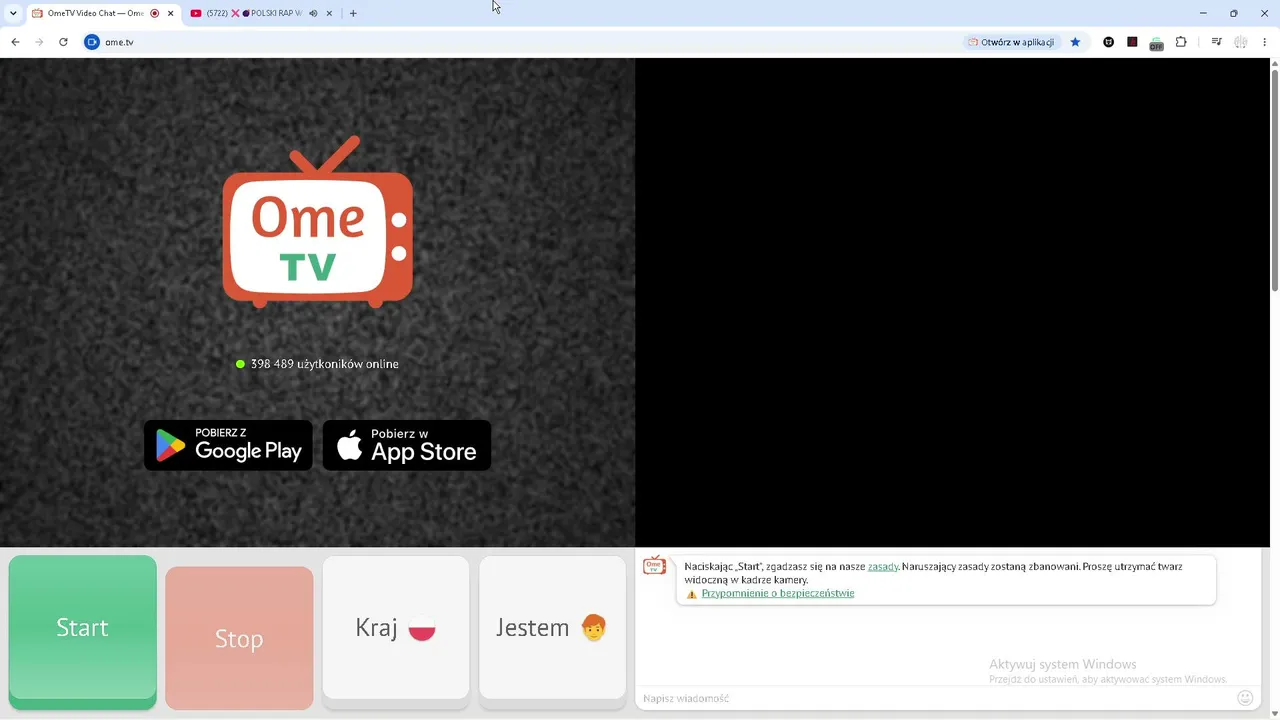Bookmark this page with the star icon
The width and height of the screenshot is (1280, 720).
(1075, 42)
